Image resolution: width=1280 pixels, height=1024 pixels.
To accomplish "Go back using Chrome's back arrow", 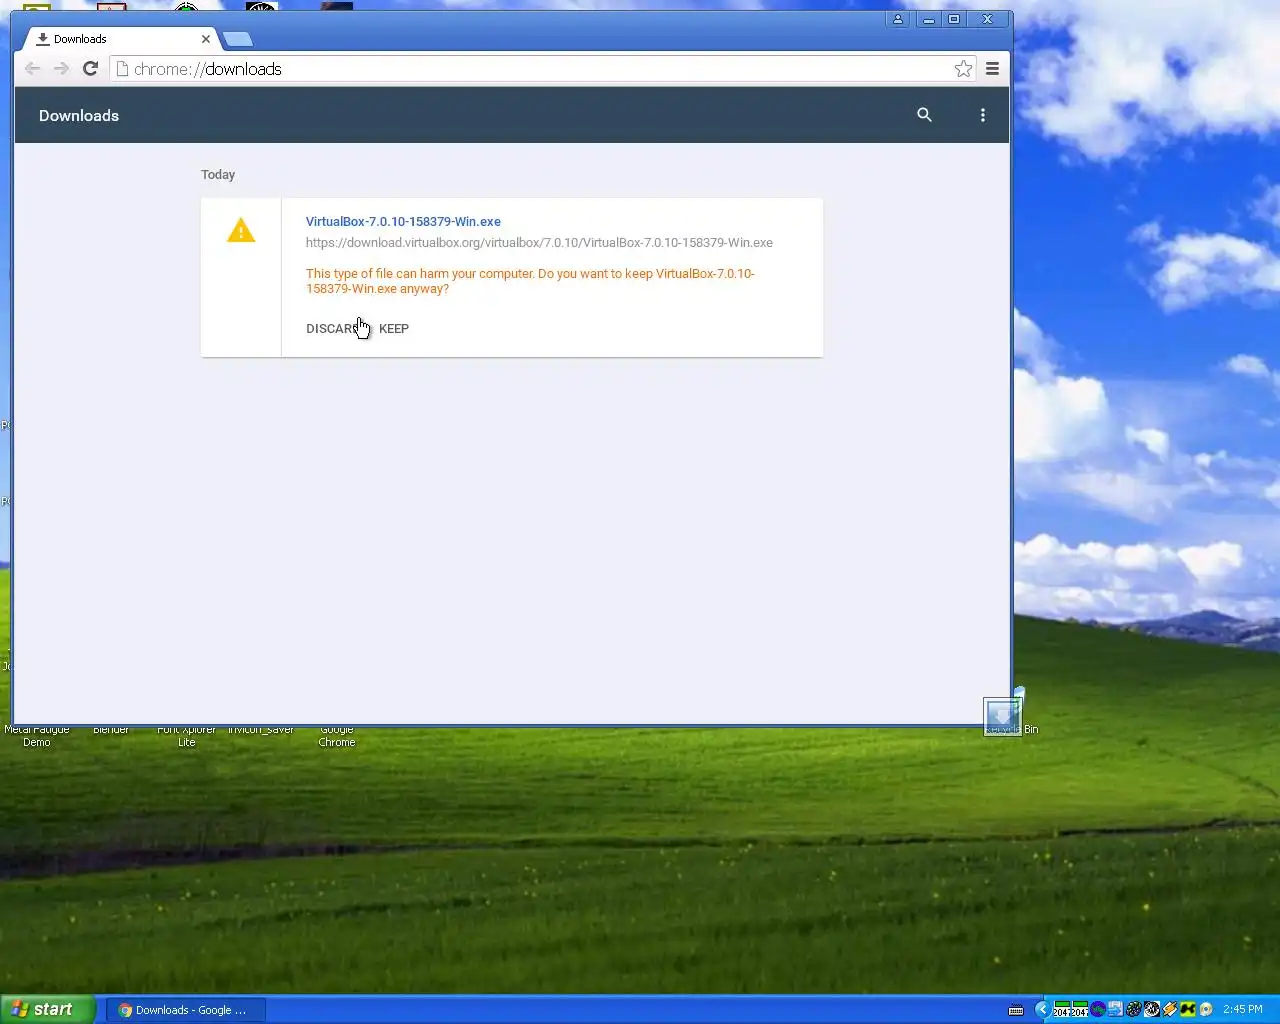I will click(x=32, y=68).
